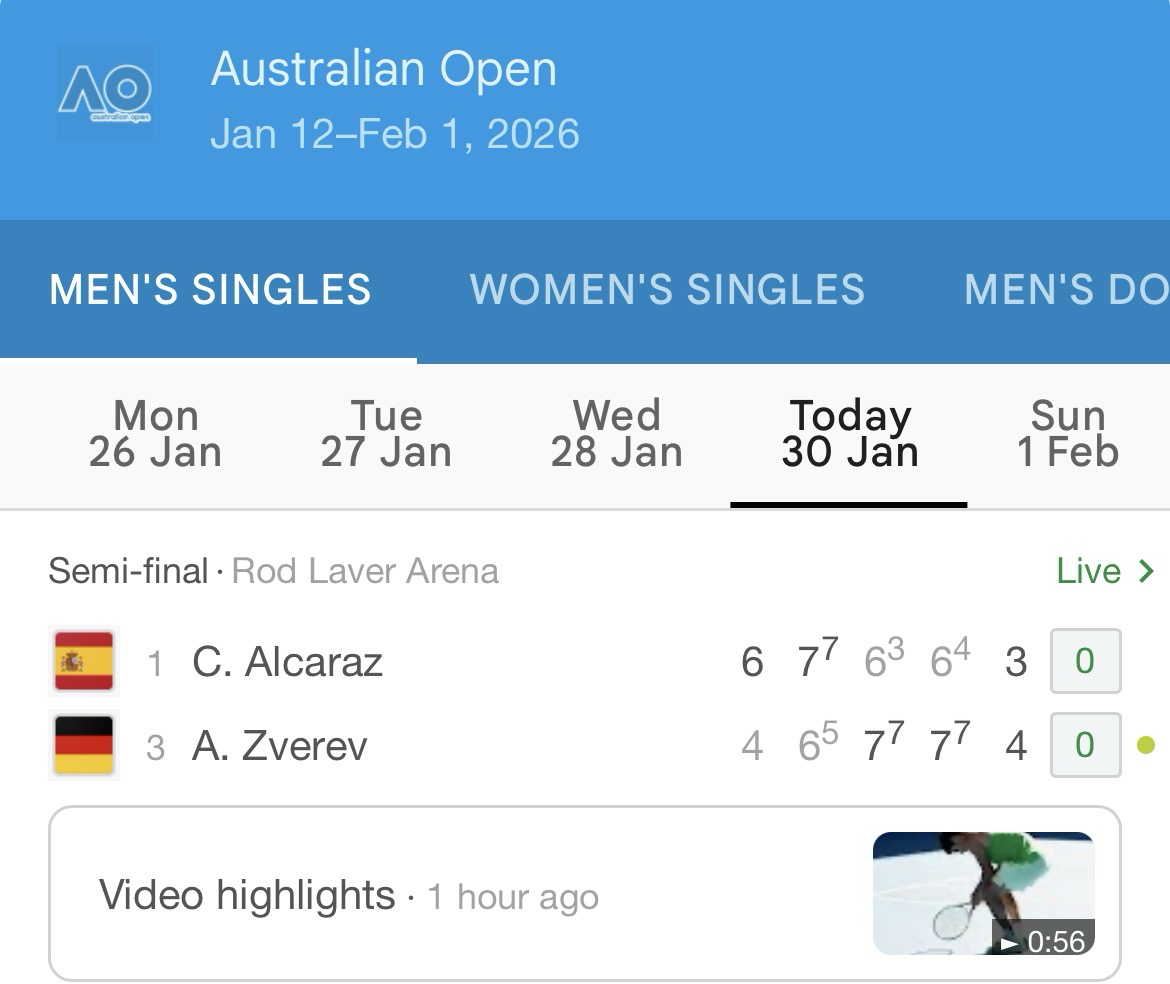The image size is (1170, 984).
Task: Select Sun 1 Feb date
Action: (x=1067, y=434)
